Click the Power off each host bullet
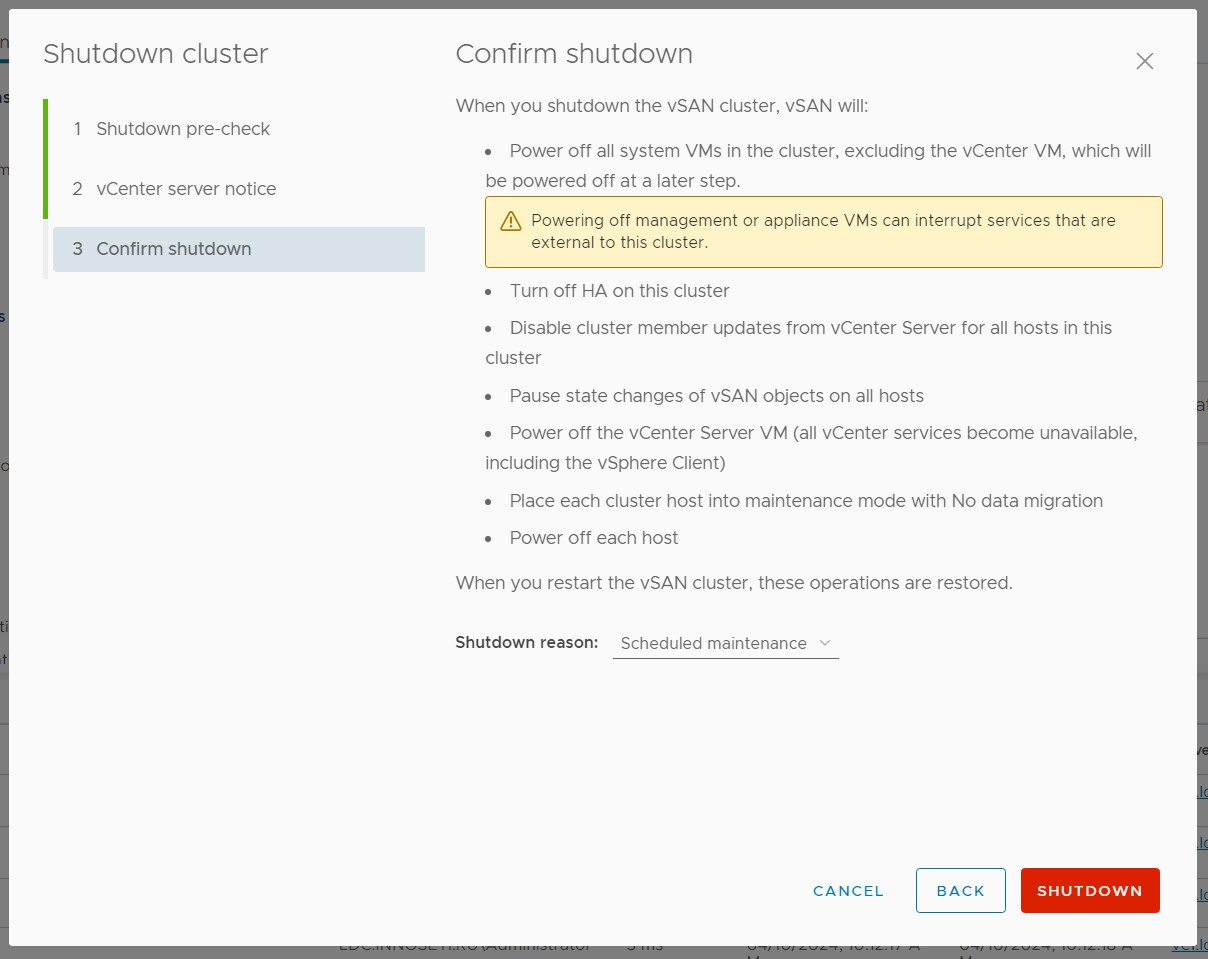 (x=594, y=538)
